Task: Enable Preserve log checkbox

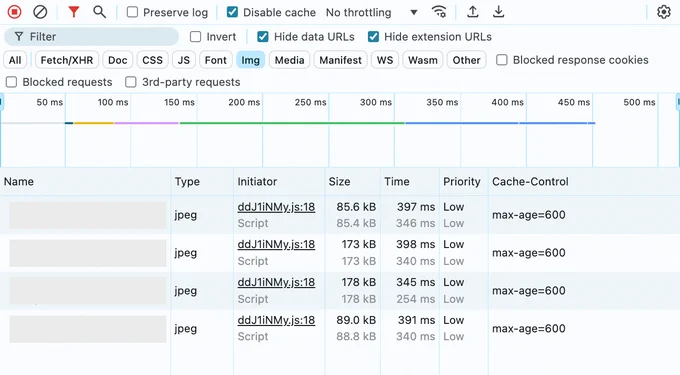Action: click(132, 12)
